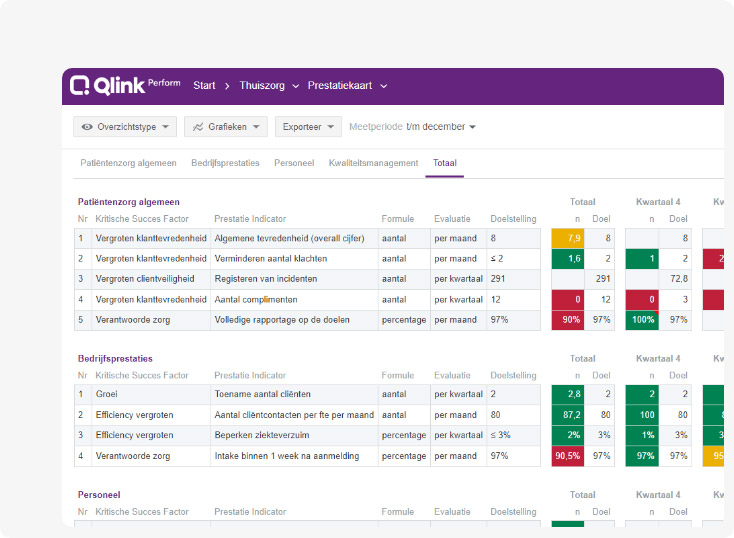The height and width of the screenshot is (538, 734).
Task: Click the chart icon in Grafieken
Action: click(198, 127)
